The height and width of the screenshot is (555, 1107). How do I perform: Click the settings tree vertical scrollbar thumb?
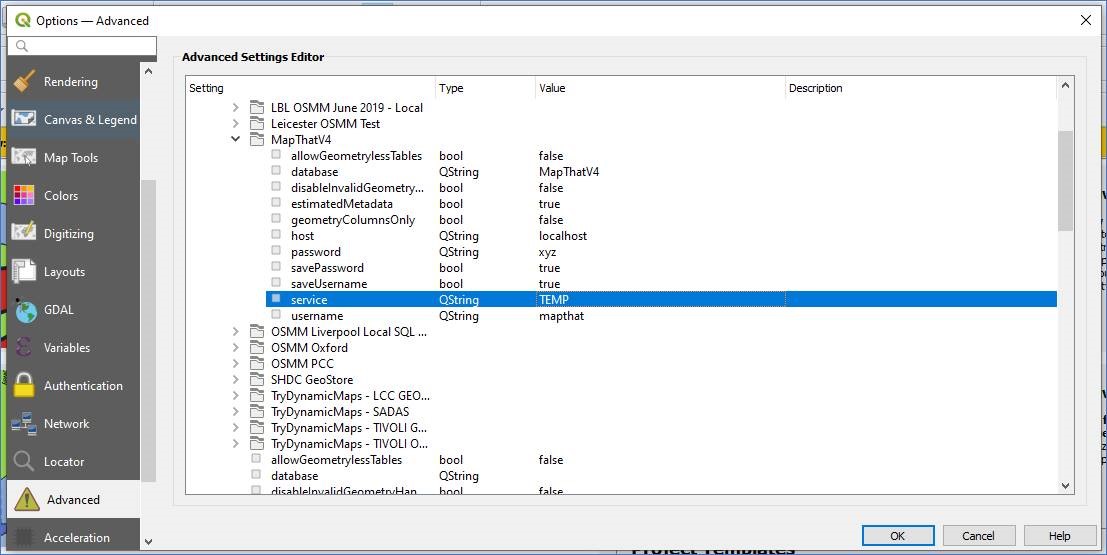(x=1065, y=180)
